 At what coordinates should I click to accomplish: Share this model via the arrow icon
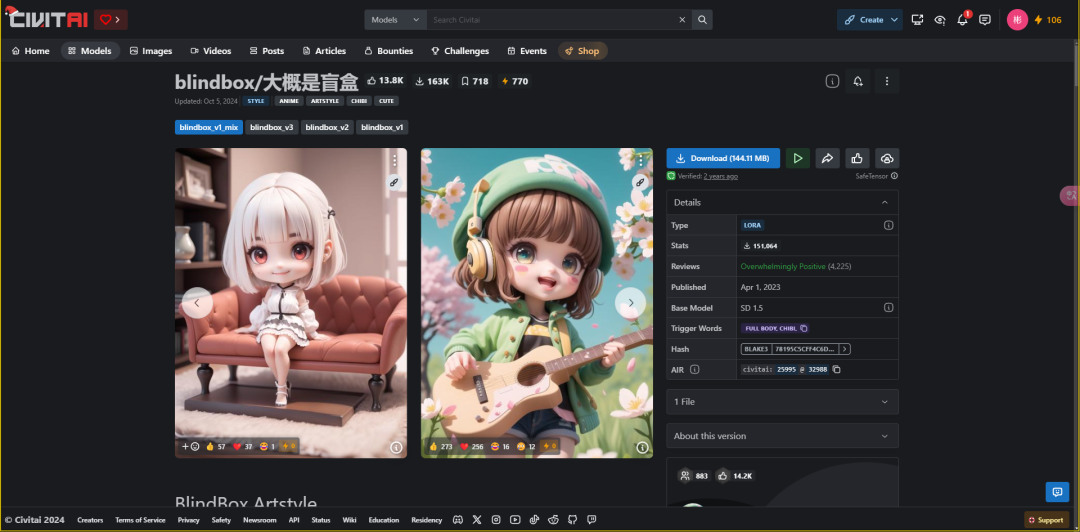pos(827,158)
